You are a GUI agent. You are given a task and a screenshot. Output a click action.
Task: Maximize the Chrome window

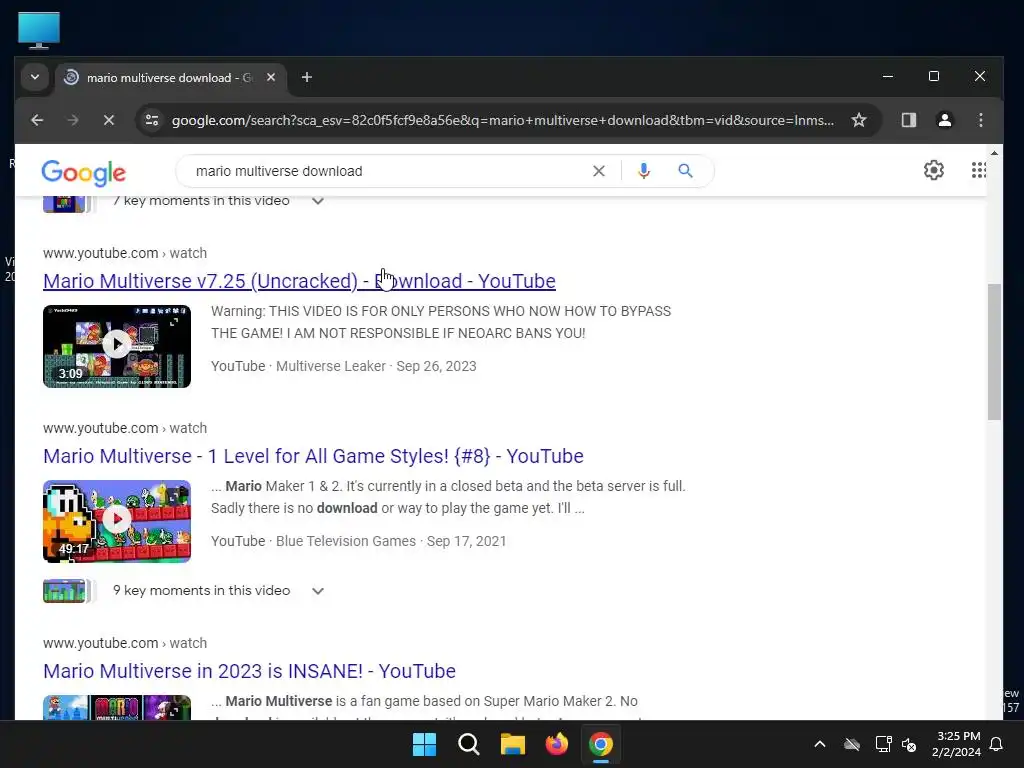coord(934,76)
